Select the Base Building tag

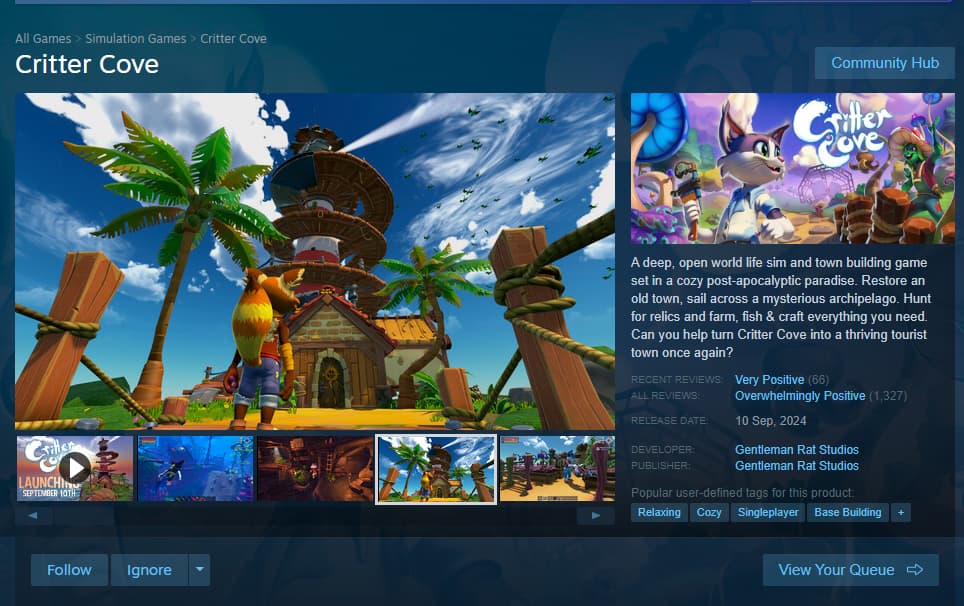coord(847,512)
